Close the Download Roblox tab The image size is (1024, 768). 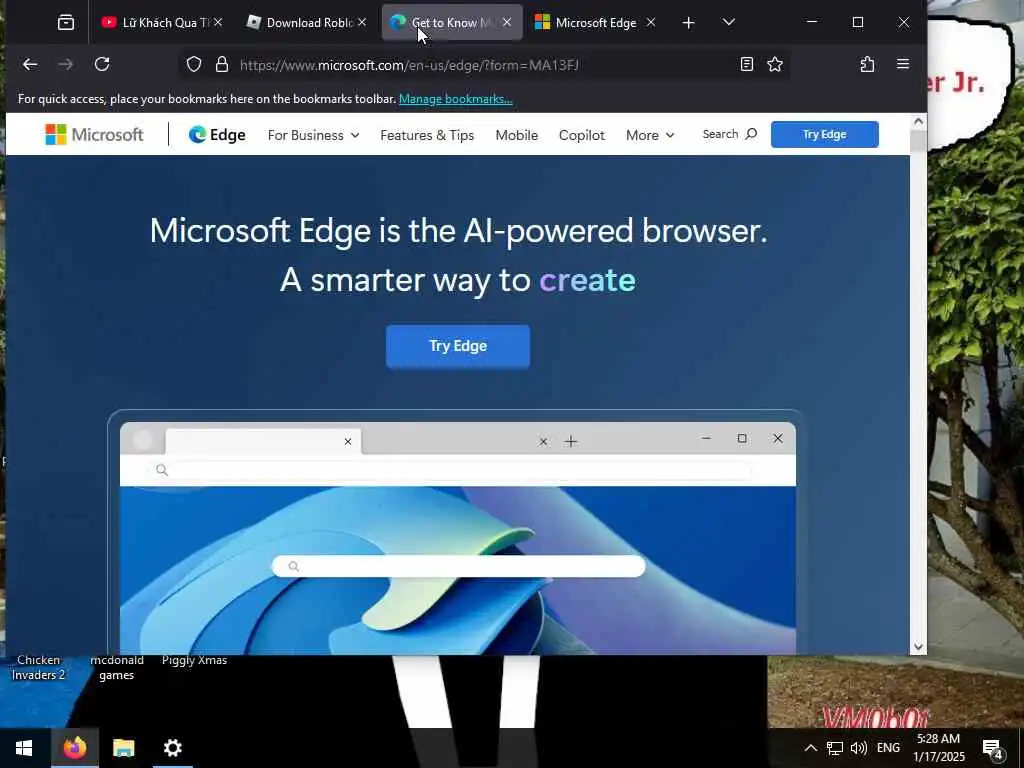click(x=362, y=22)
